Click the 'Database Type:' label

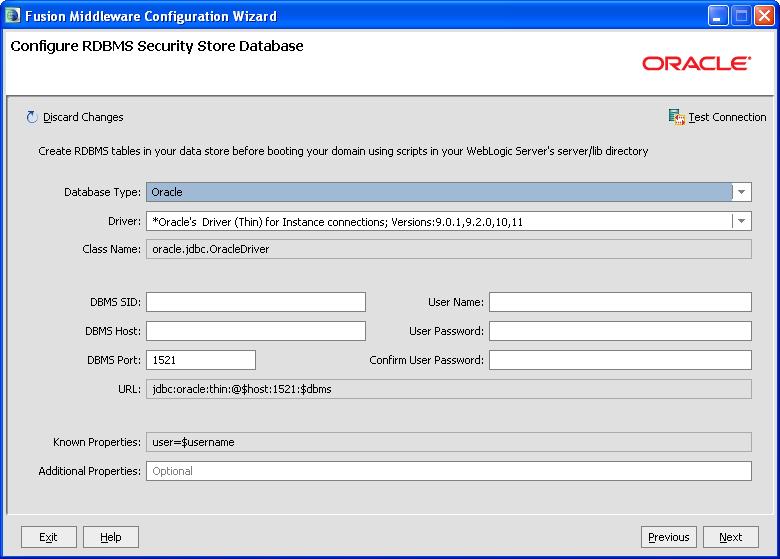point(102,192)
